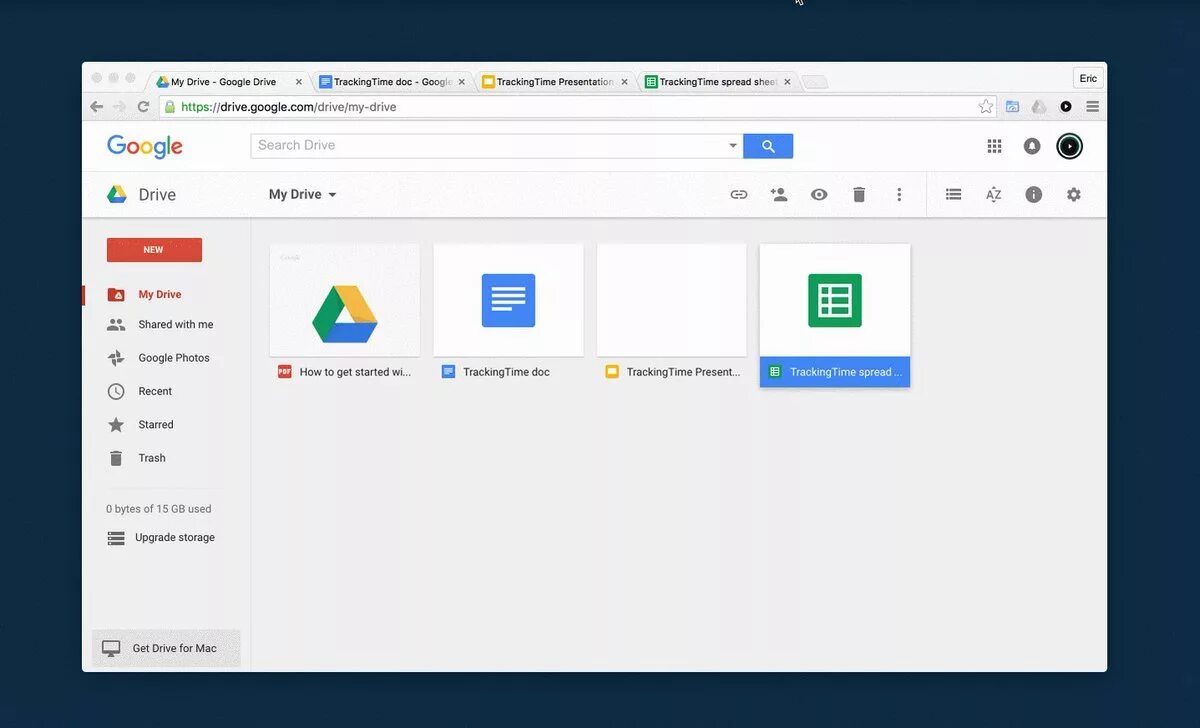
Task: Open the My Drive dropdown menu
Action: 303,195
